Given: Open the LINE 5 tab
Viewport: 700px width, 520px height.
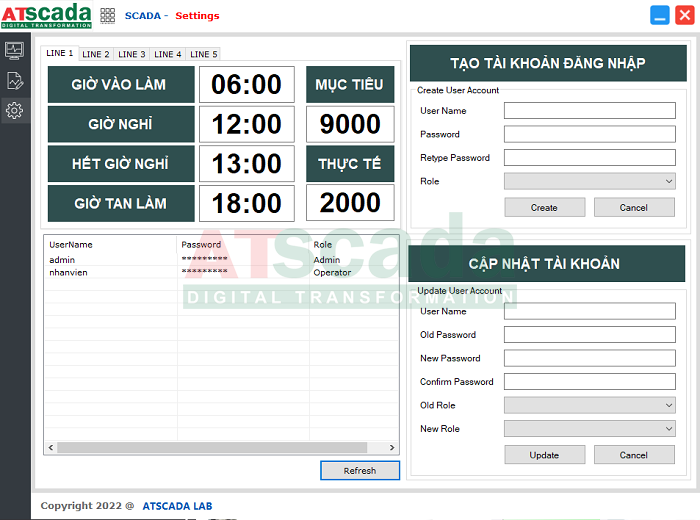Looking at the screenshot, I should pos(204,54).
